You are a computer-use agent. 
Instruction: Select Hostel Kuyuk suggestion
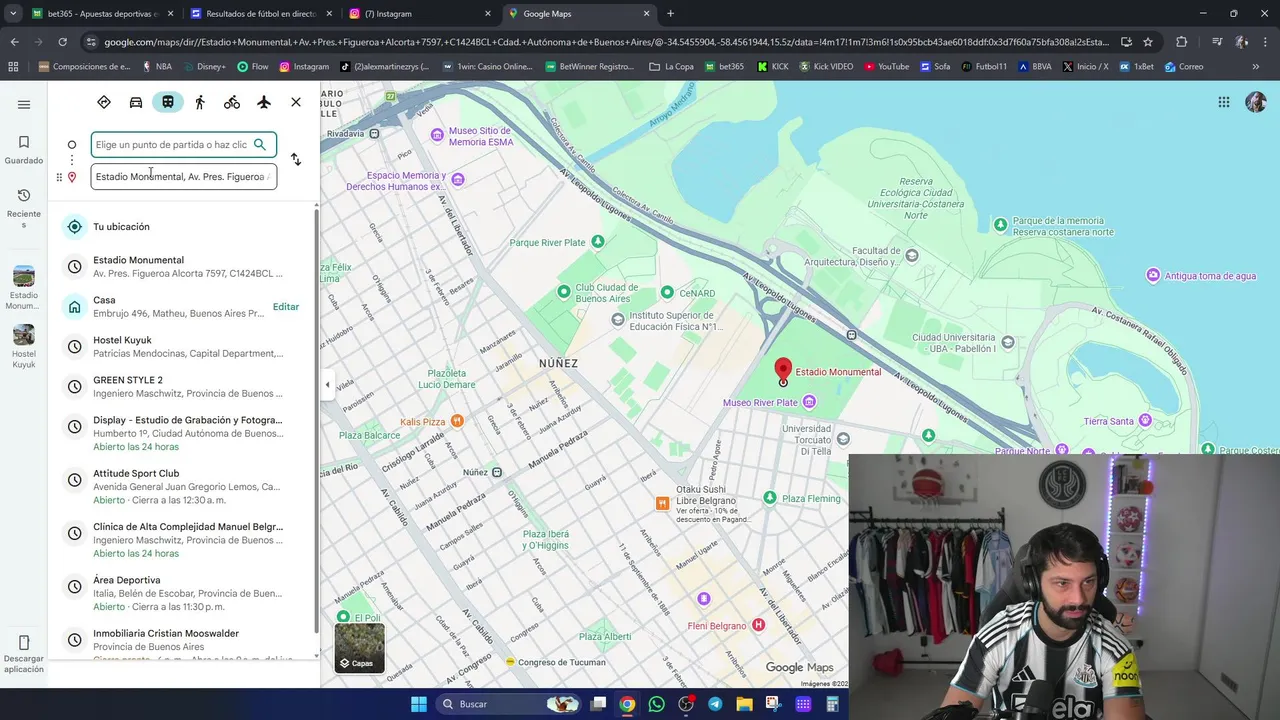pos(183,346)
